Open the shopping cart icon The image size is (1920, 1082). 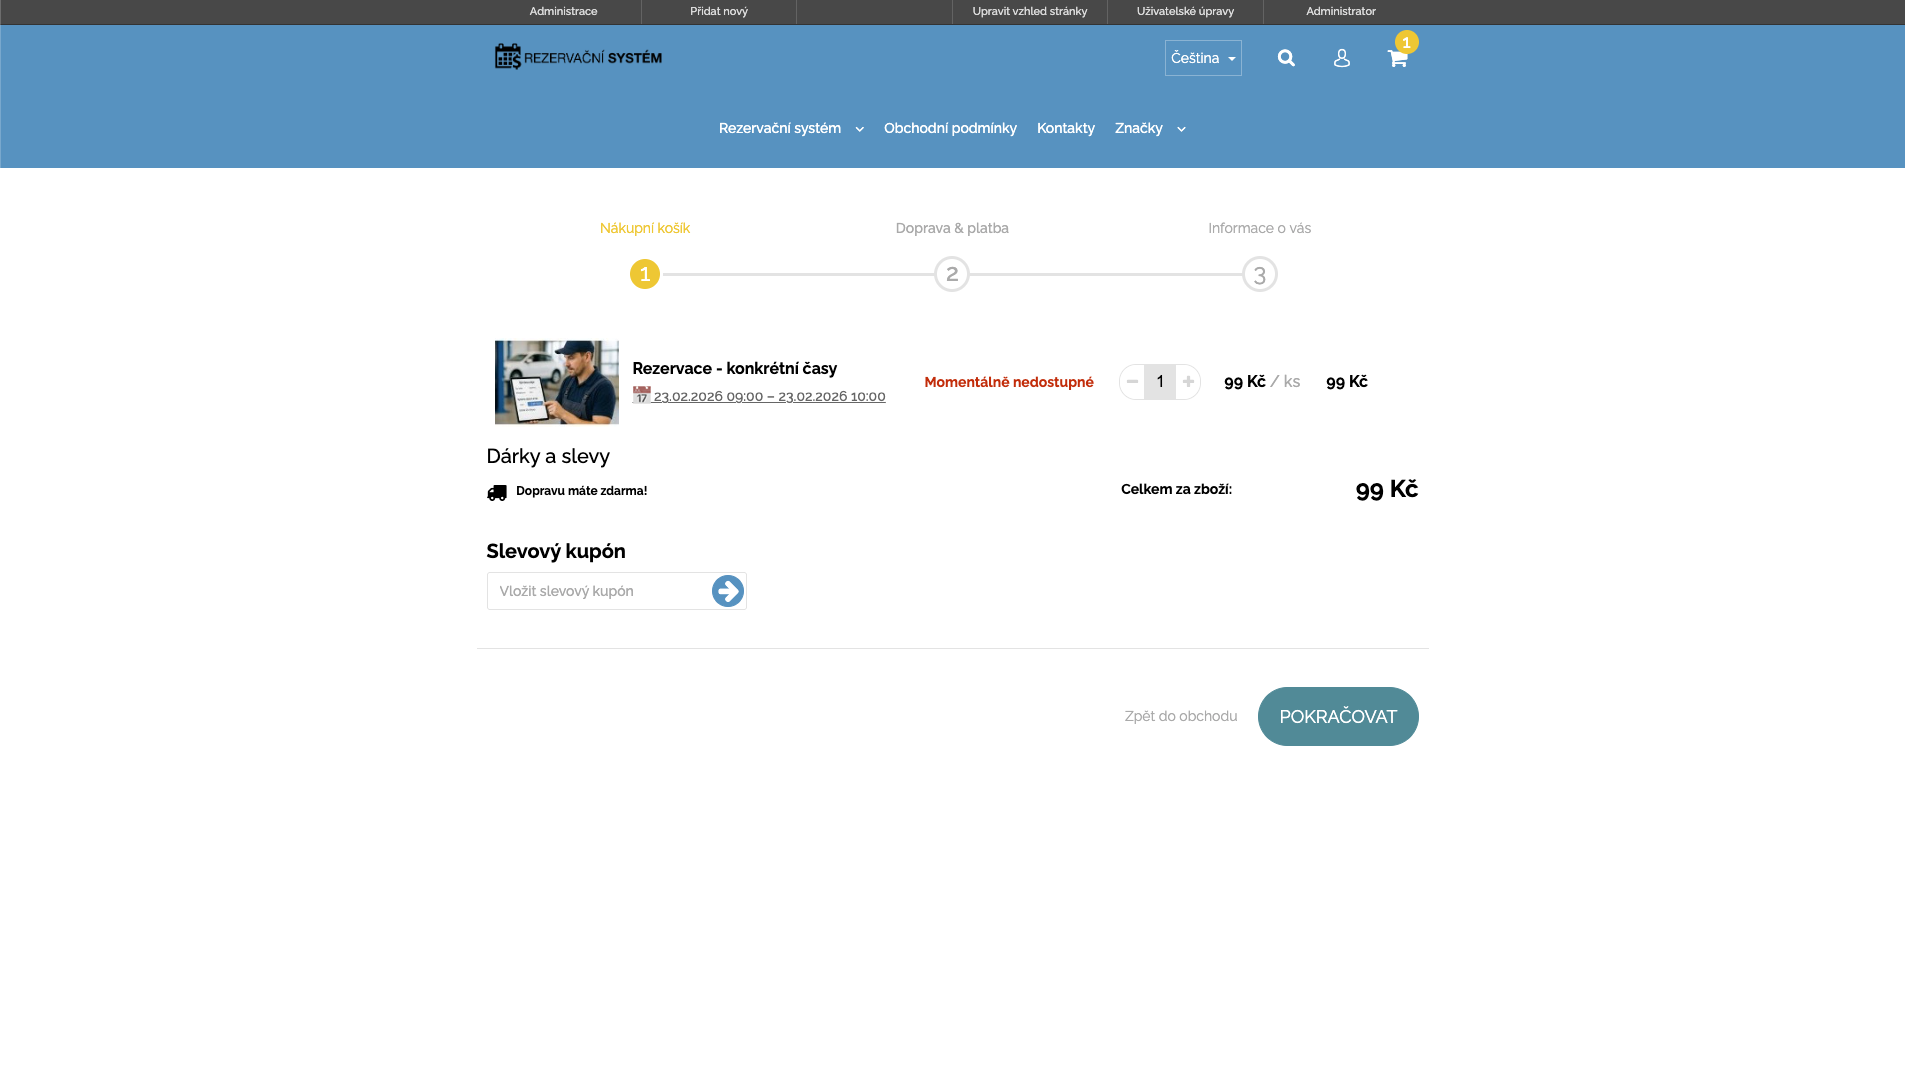(1397, 58)
